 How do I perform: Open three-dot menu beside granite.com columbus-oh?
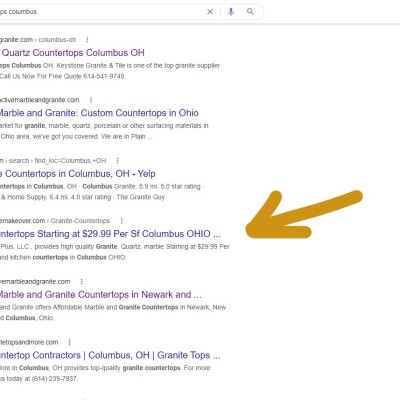click(x=87, y=40)
